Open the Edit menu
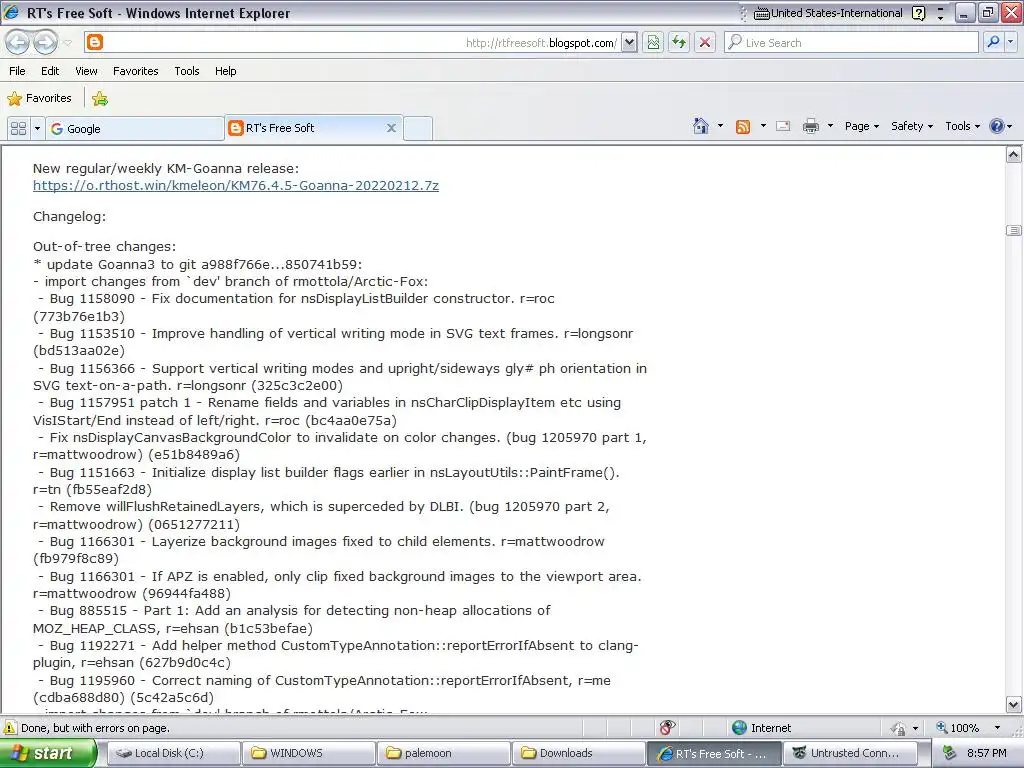 50,71
